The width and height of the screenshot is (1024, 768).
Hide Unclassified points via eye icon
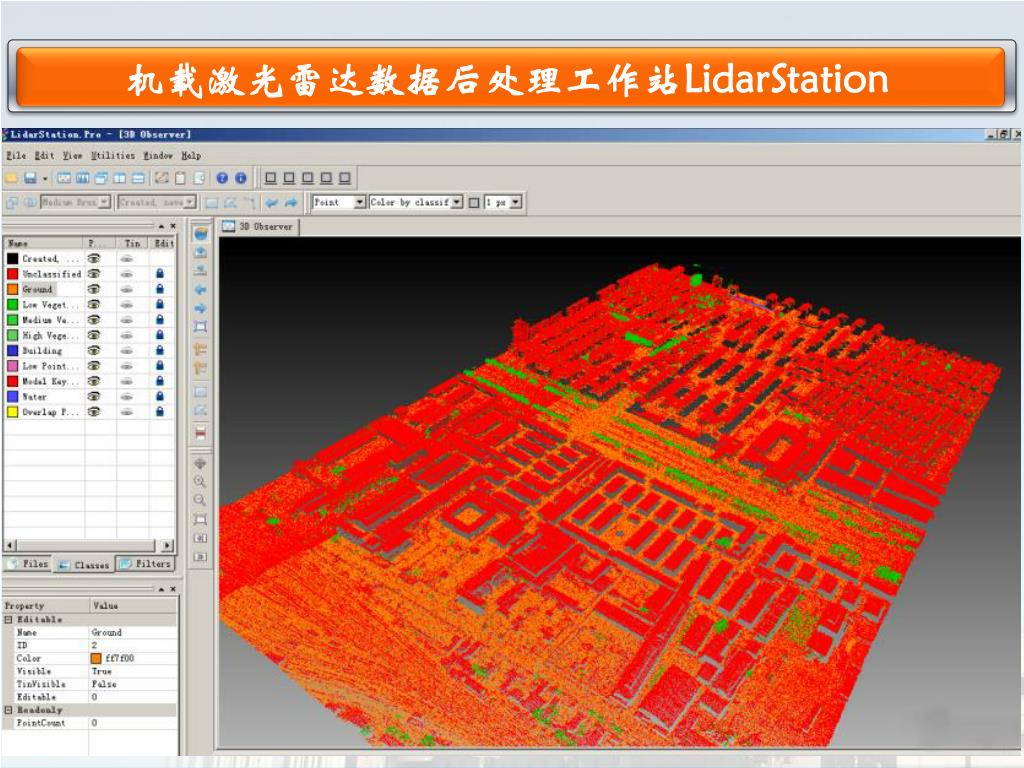click(x=94, y=274)
